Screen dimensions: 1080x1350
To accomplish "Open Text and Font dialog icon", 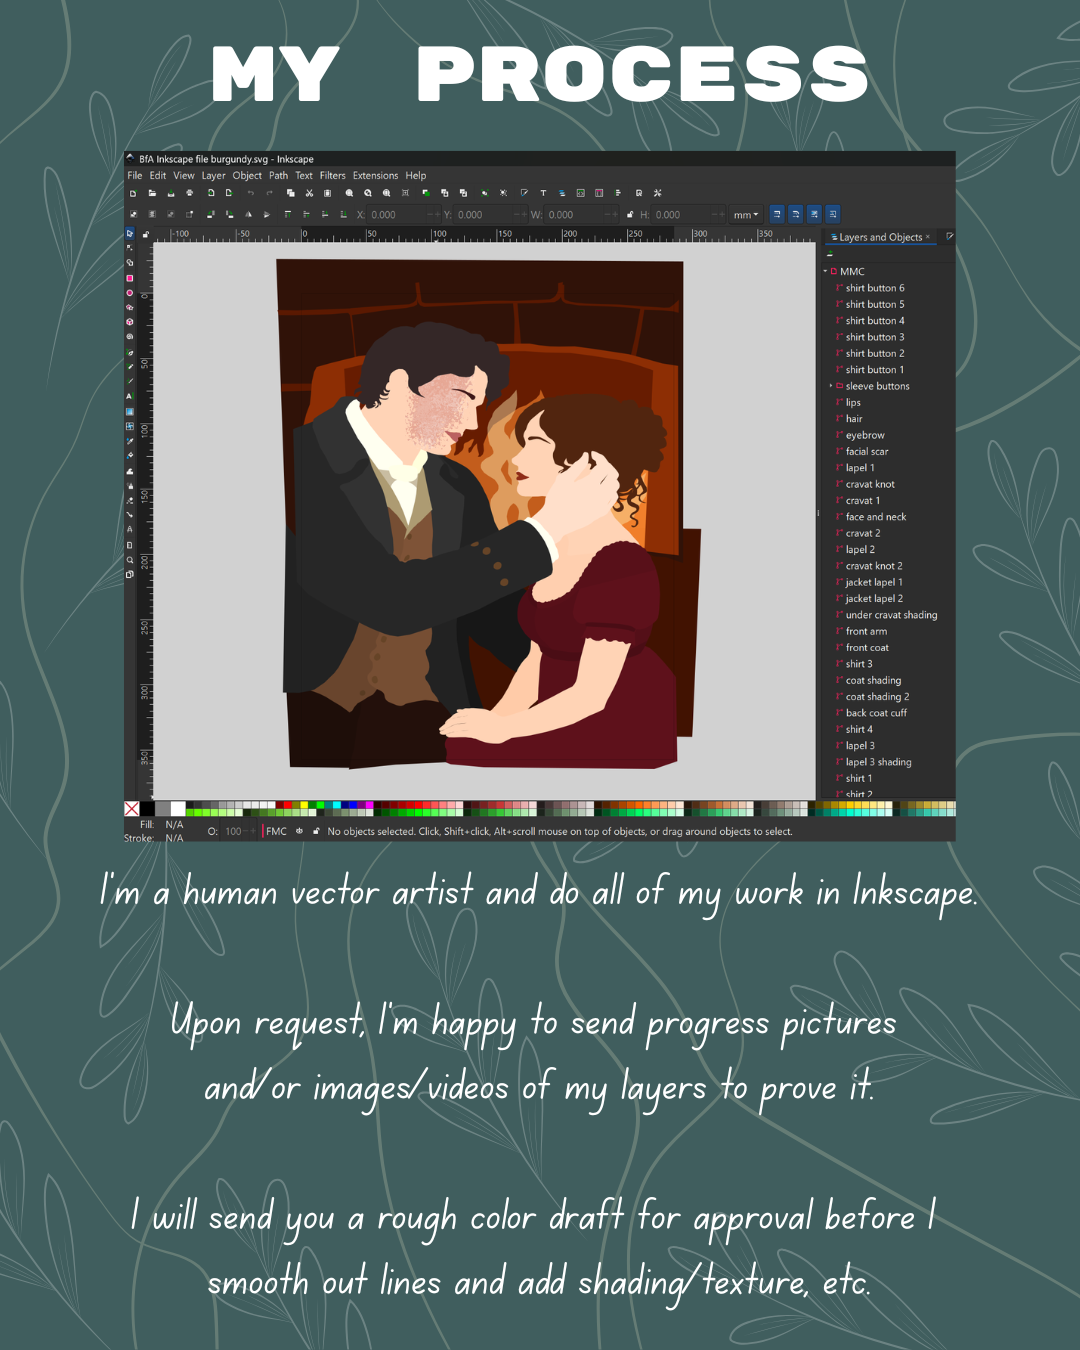I will [x=543, y=193].
